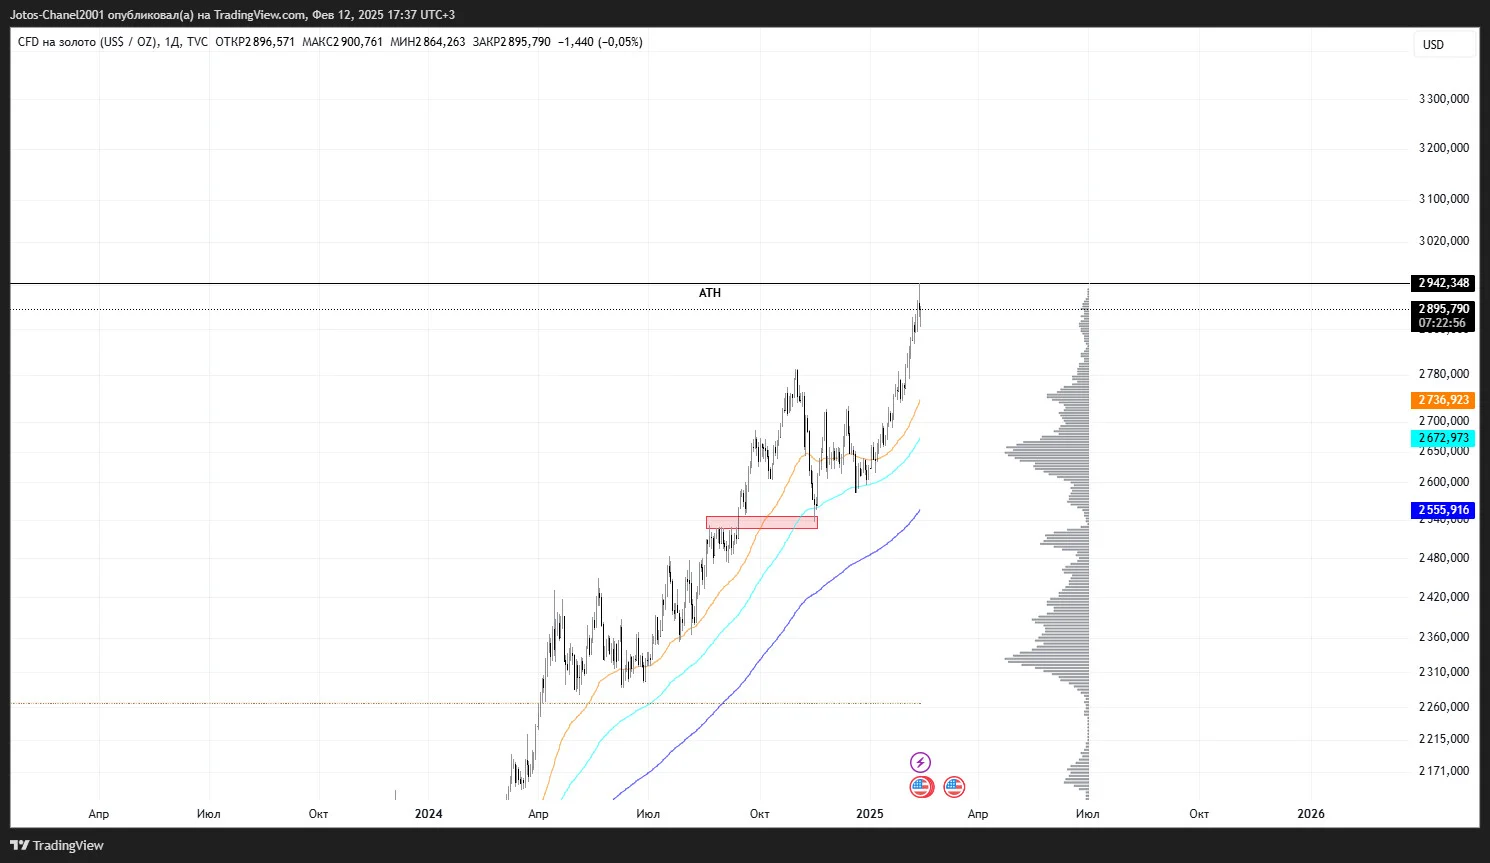Select the red rectangle zone on chart
This screenshot has width=1490, height=863.
point(762,522)
